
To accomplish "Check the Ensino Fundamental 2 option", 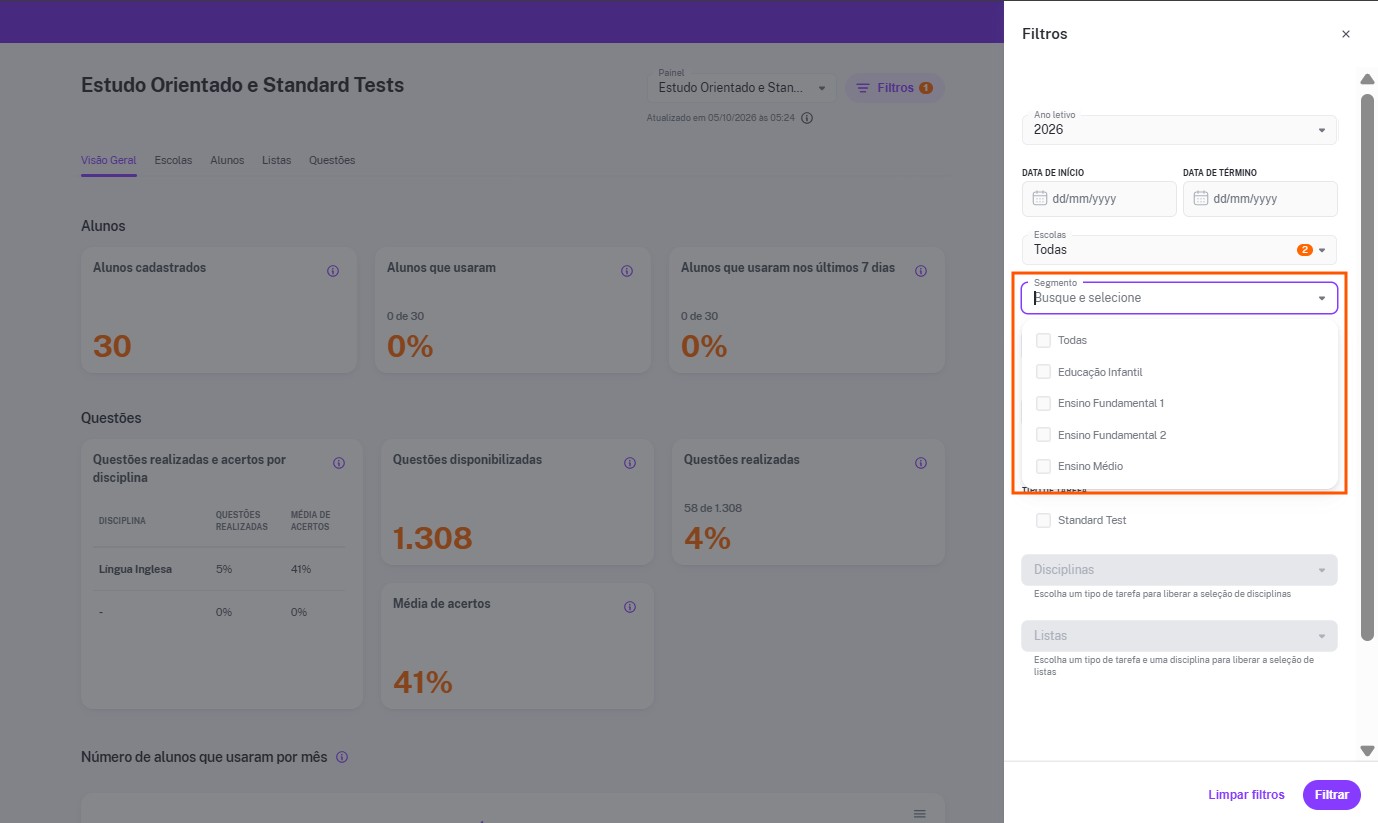I will [1044, 435].
